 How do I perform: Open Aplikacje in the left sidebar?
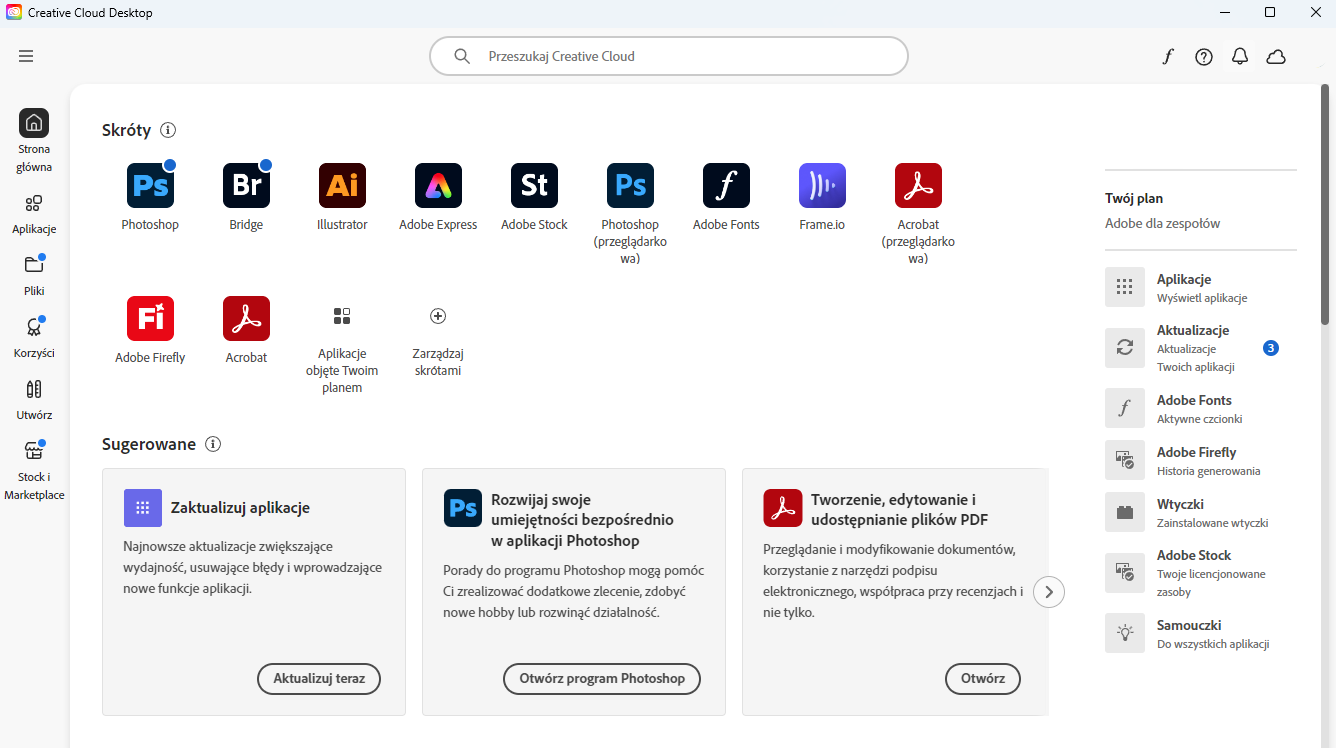pyautogui.click(x=34, y=214)
